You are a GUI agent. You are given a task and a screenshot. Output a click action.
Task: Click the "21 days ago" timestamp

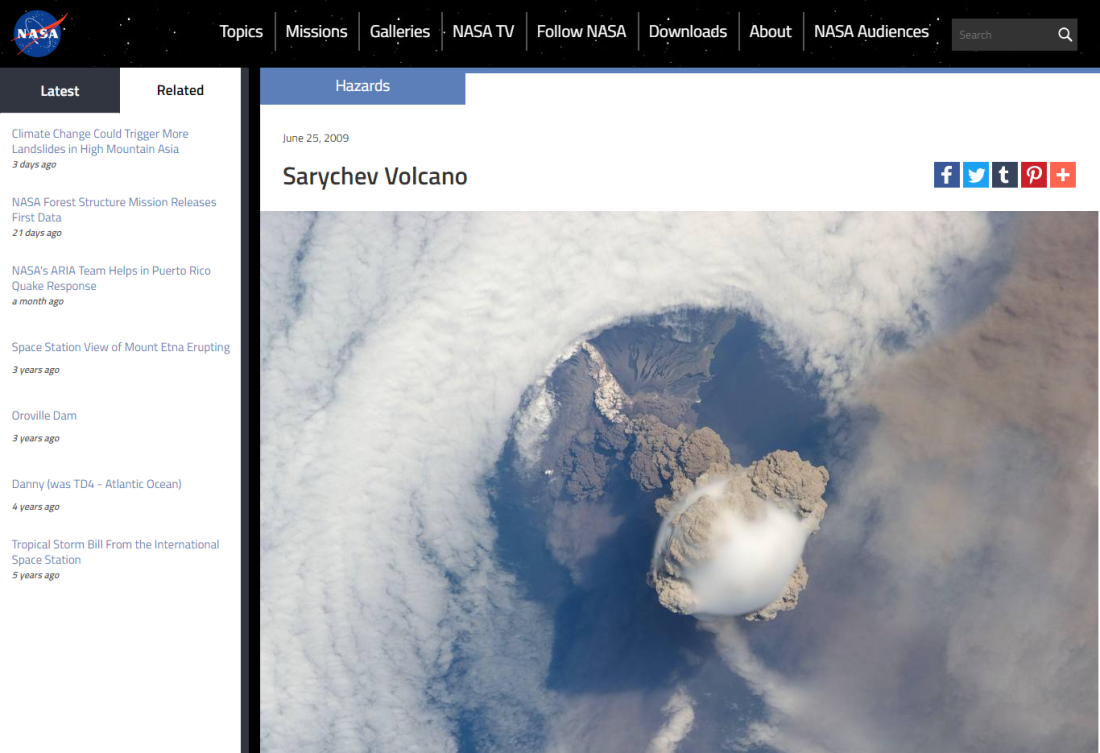tap(36, 233)
